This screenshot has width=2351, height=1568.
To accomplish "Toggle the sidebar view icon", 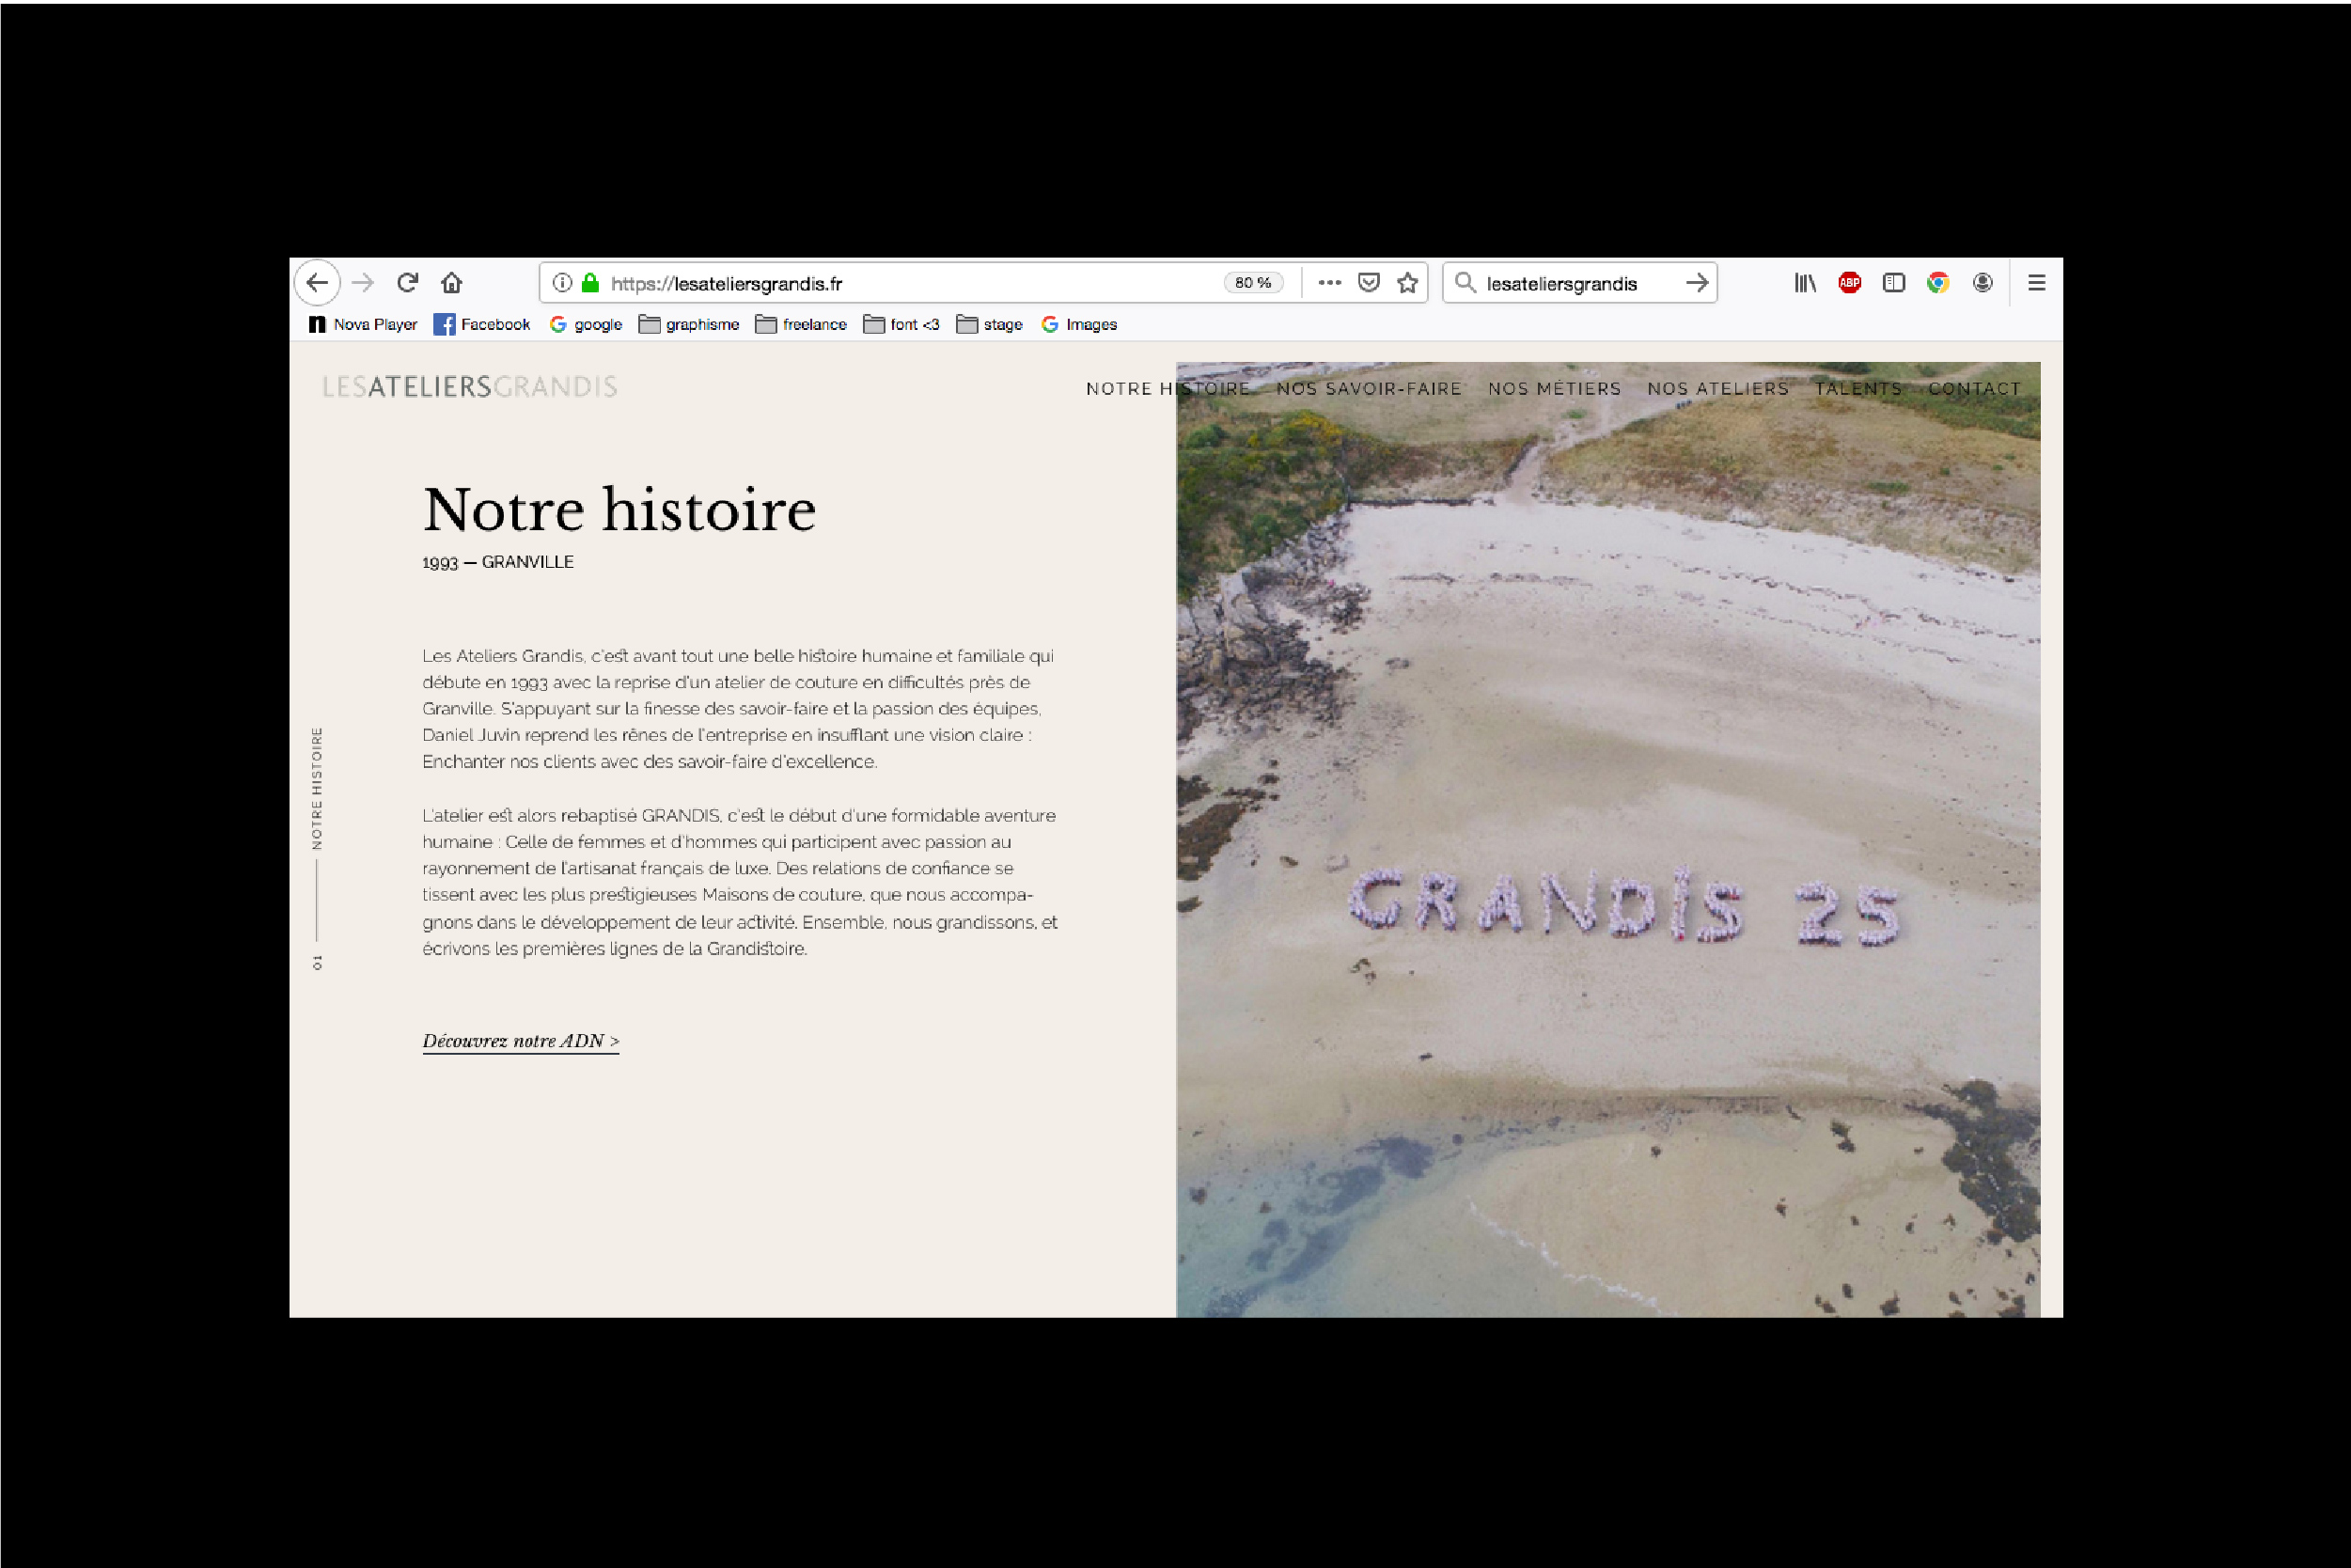I will (1894, 283).
